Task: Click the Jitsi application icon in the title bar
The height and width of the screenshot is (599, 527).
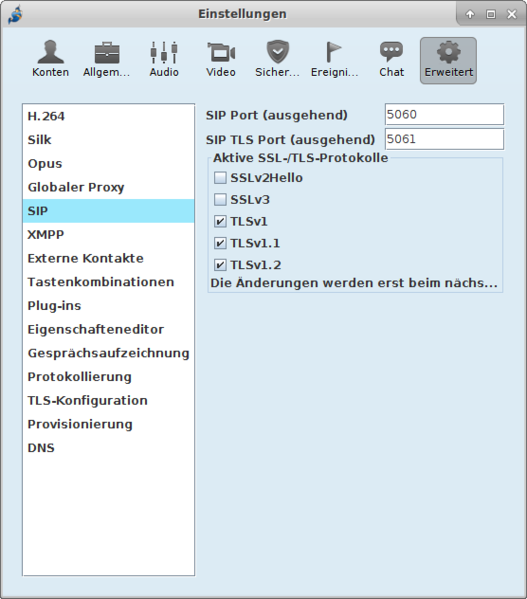Action: pyautogui.click(x=15, y=15)
